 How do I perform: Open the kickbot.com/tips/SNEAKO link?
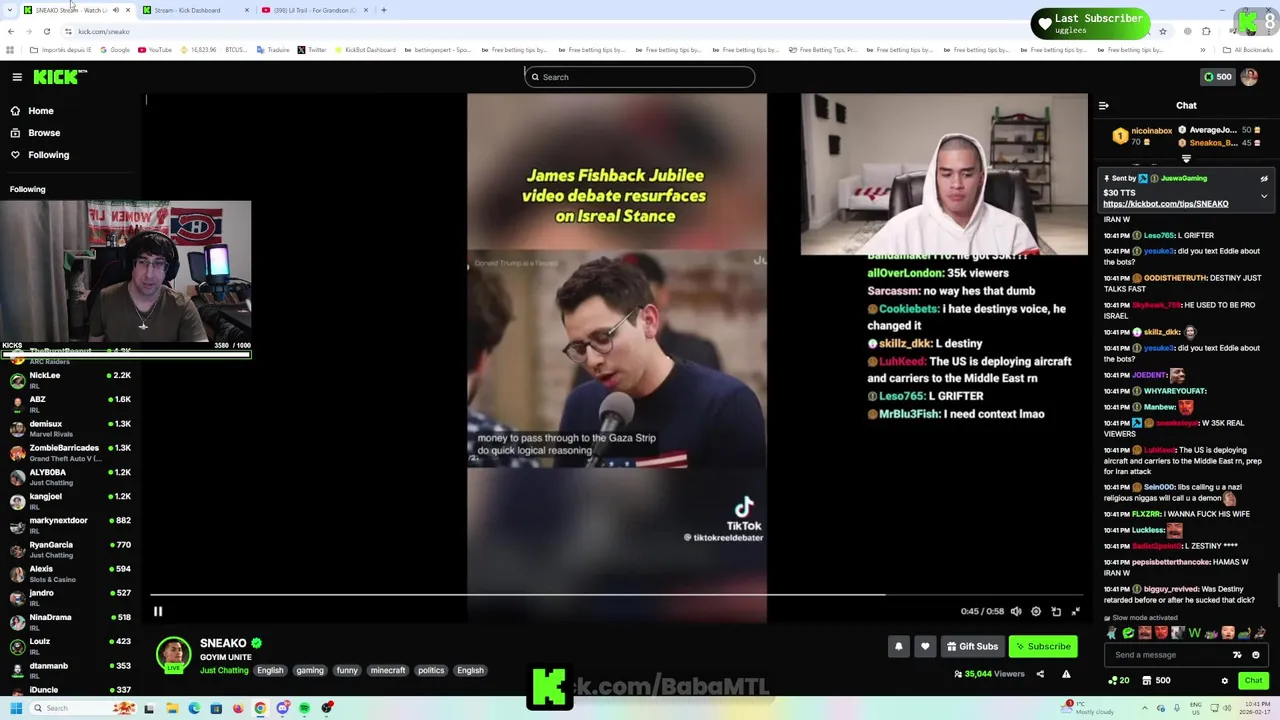(1165, 204)
